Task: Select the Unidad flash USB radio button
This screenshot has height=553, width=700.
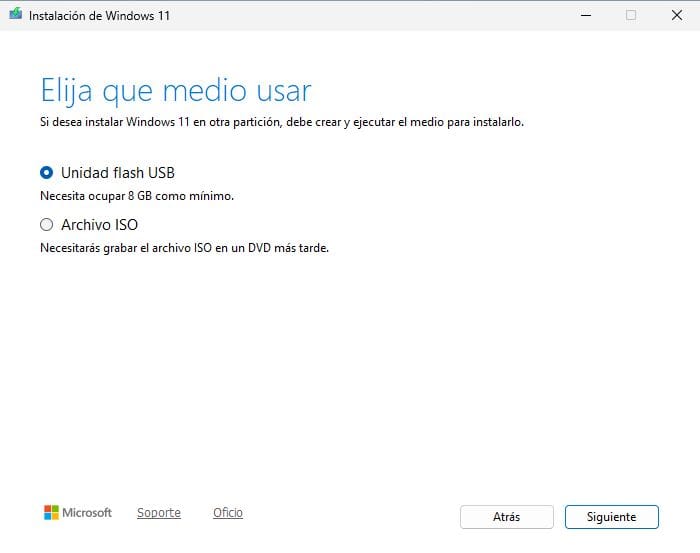Action: [x=46, y=172]
